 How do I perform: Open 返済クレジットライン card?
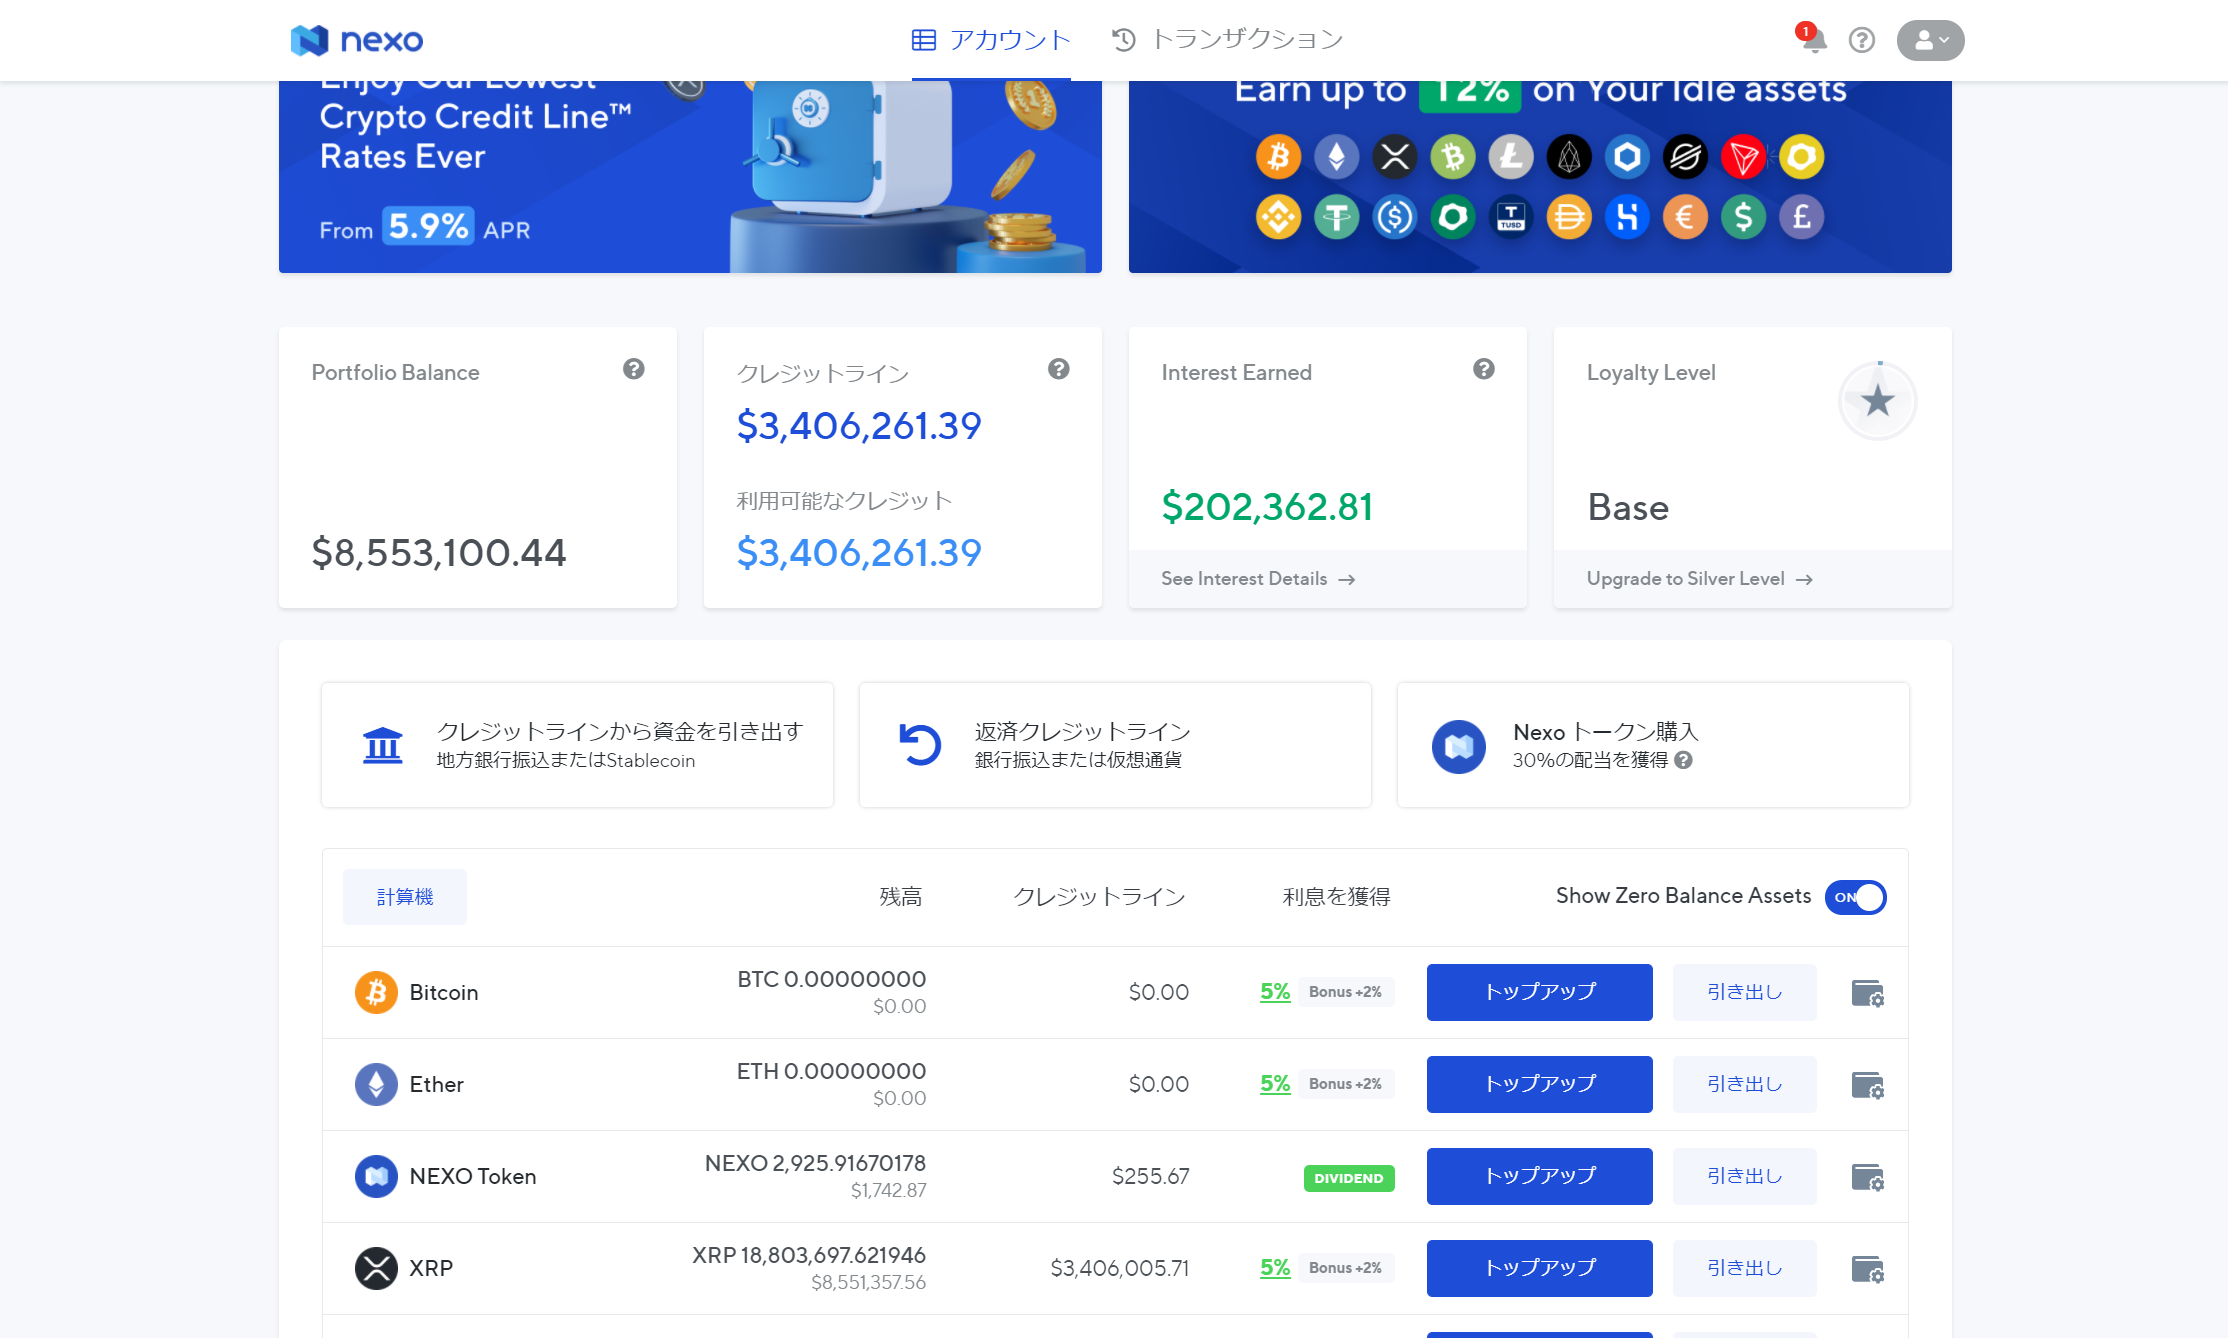tap(1115, 745)
